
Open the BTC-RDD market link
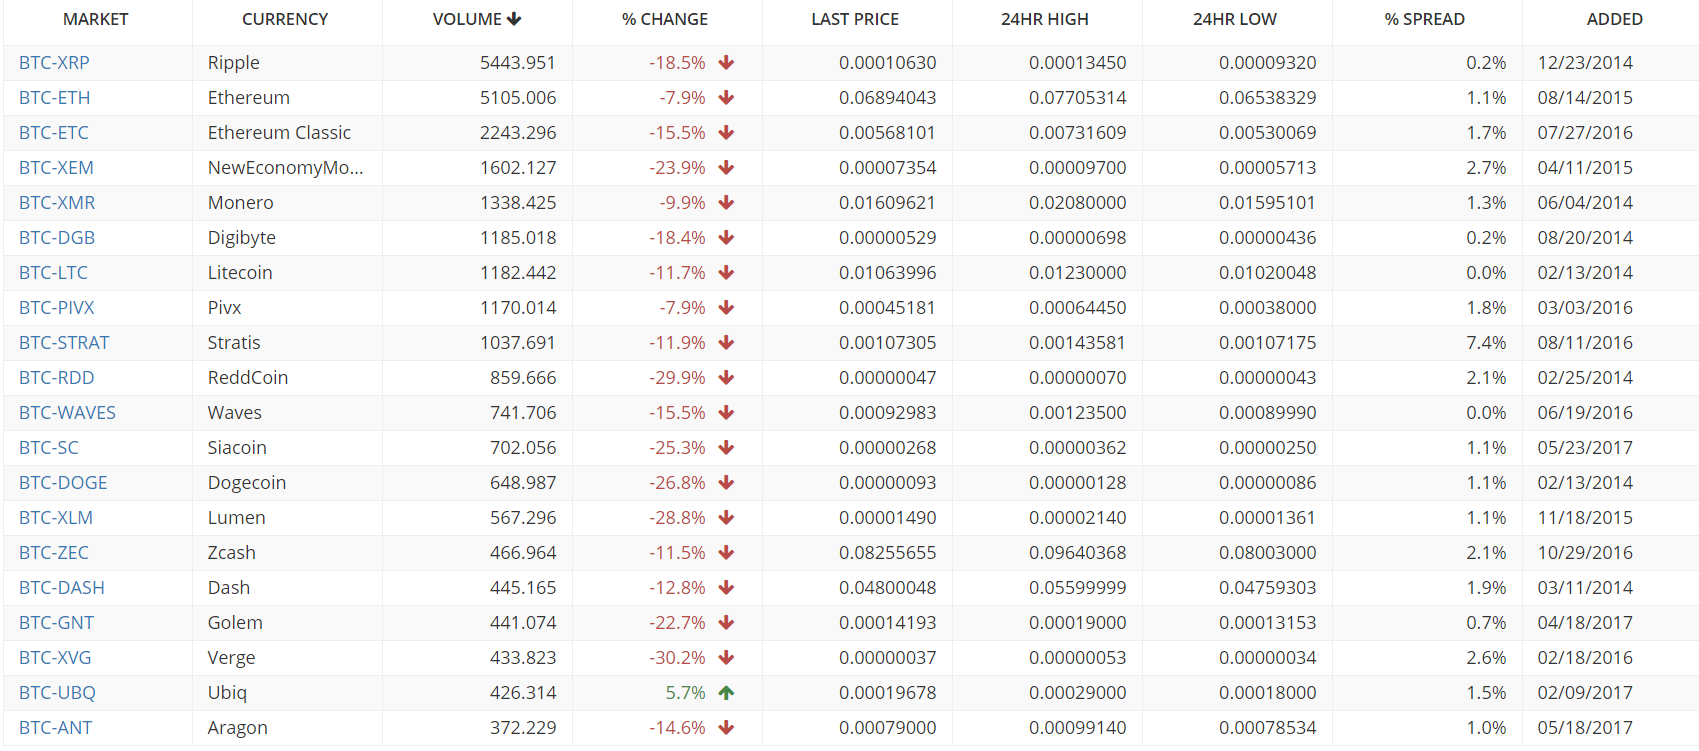(57, 378)
